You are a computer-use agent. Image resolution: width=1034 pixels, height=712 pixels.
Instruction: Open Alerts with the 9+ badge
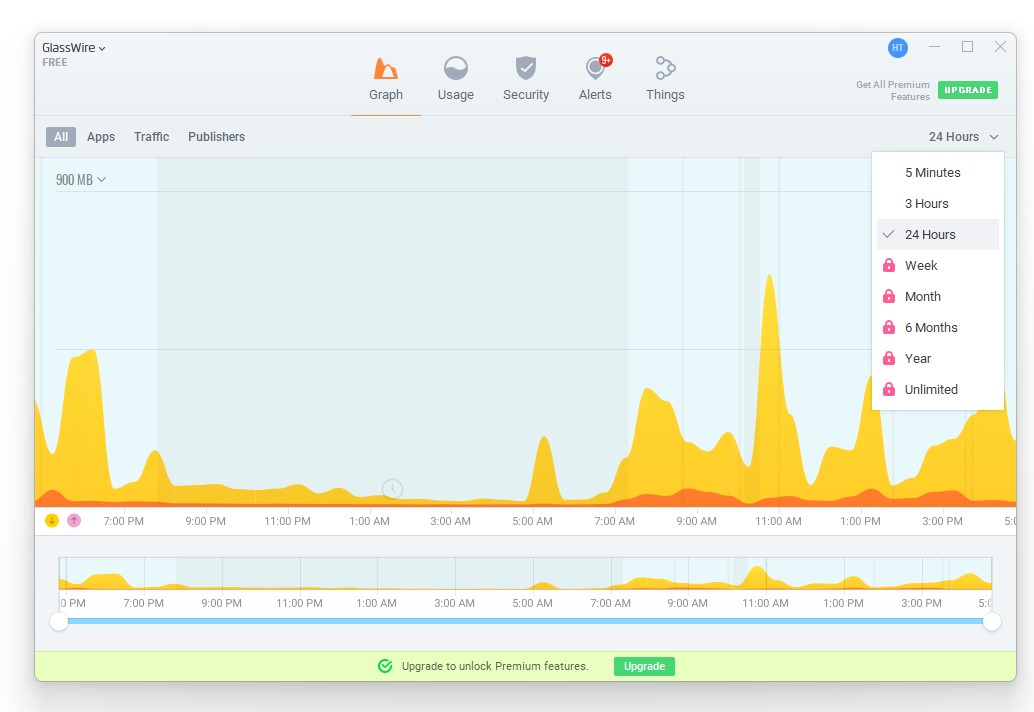point(595,68)
